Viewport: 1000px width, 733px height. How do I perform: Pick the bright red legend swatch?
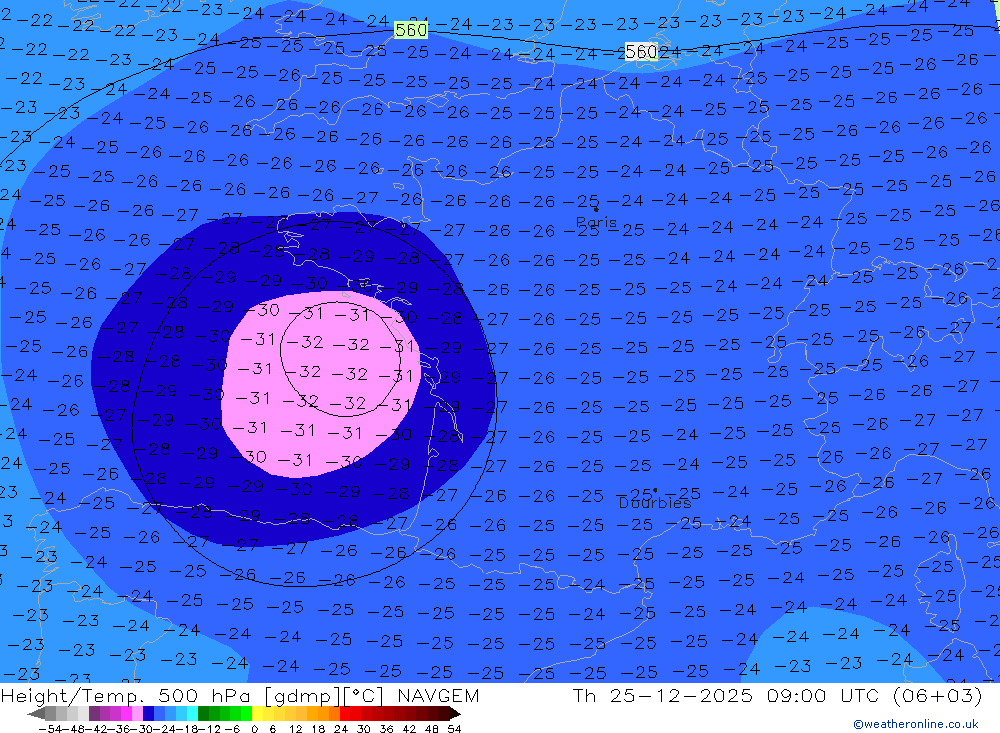[x=345, y=714]
